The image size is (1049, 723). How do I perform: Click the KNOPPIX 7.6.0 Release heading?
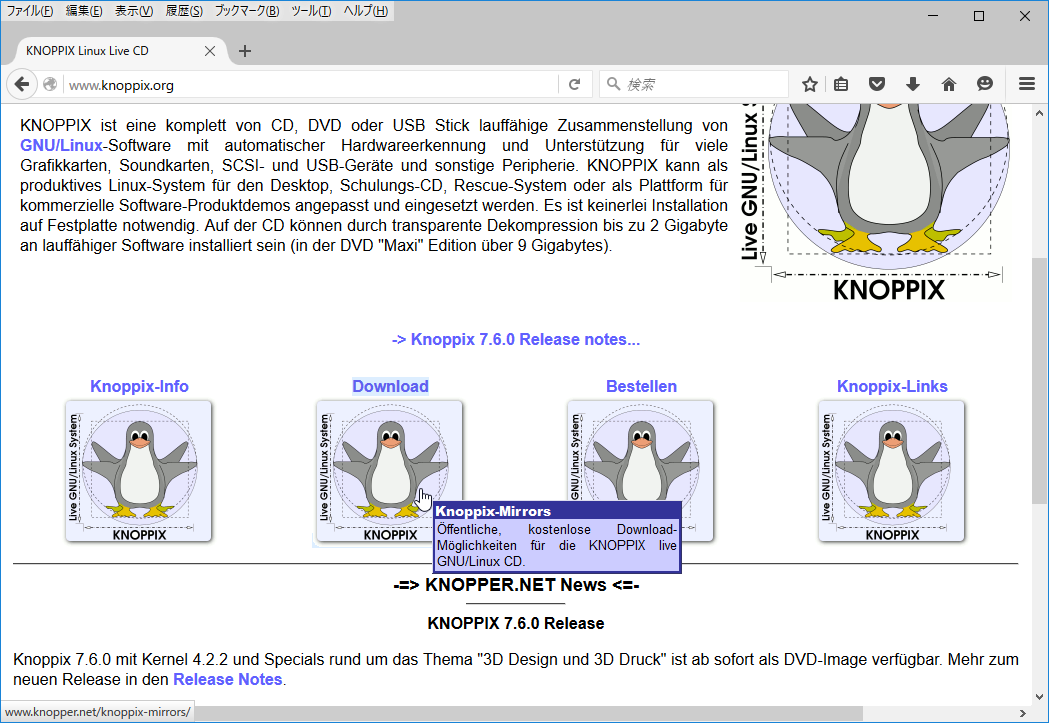coord(516,623)
